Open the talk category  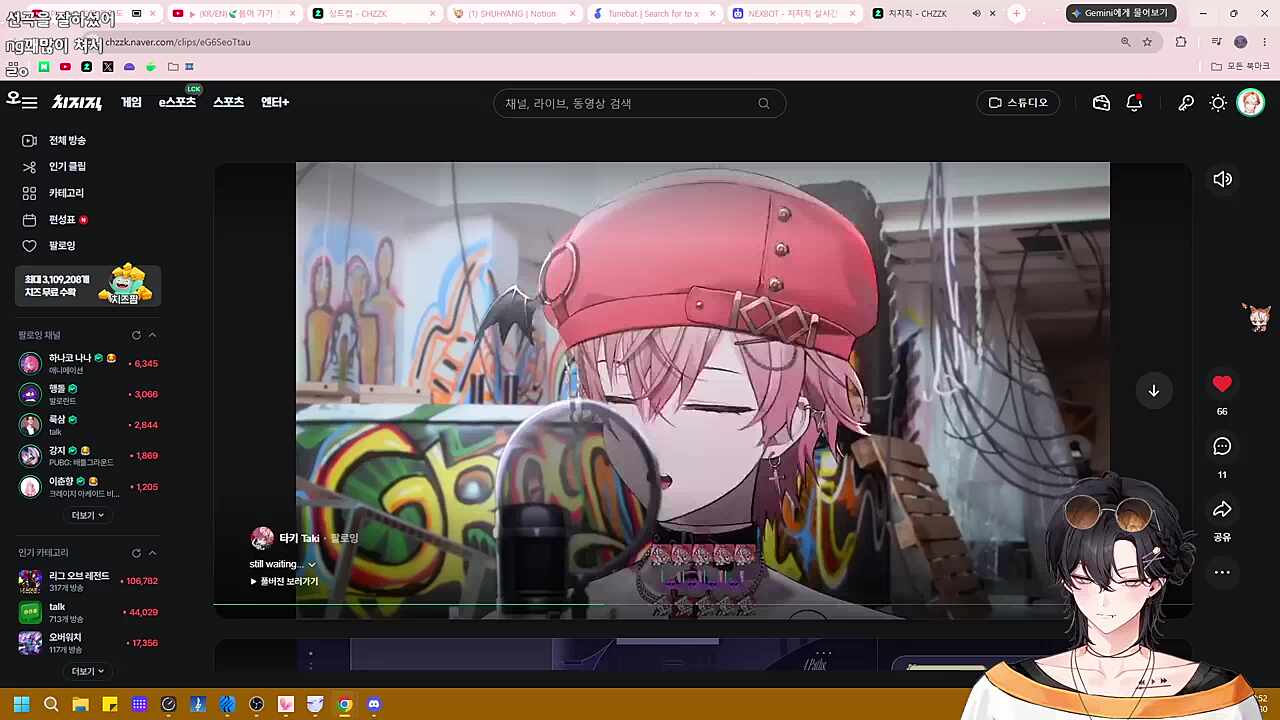tap(88, 612)
